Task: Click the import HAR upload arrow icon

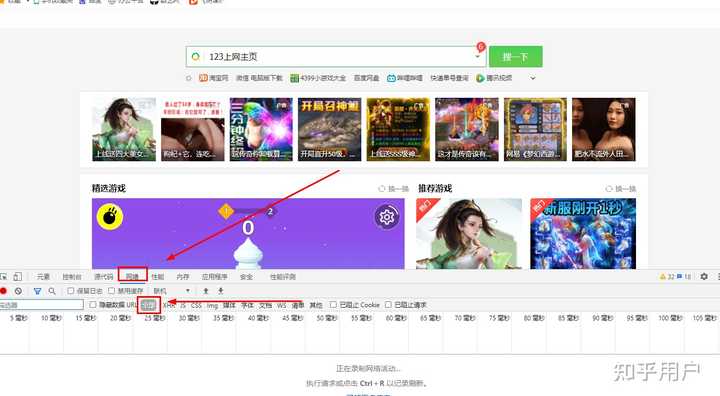Action: 206,291
